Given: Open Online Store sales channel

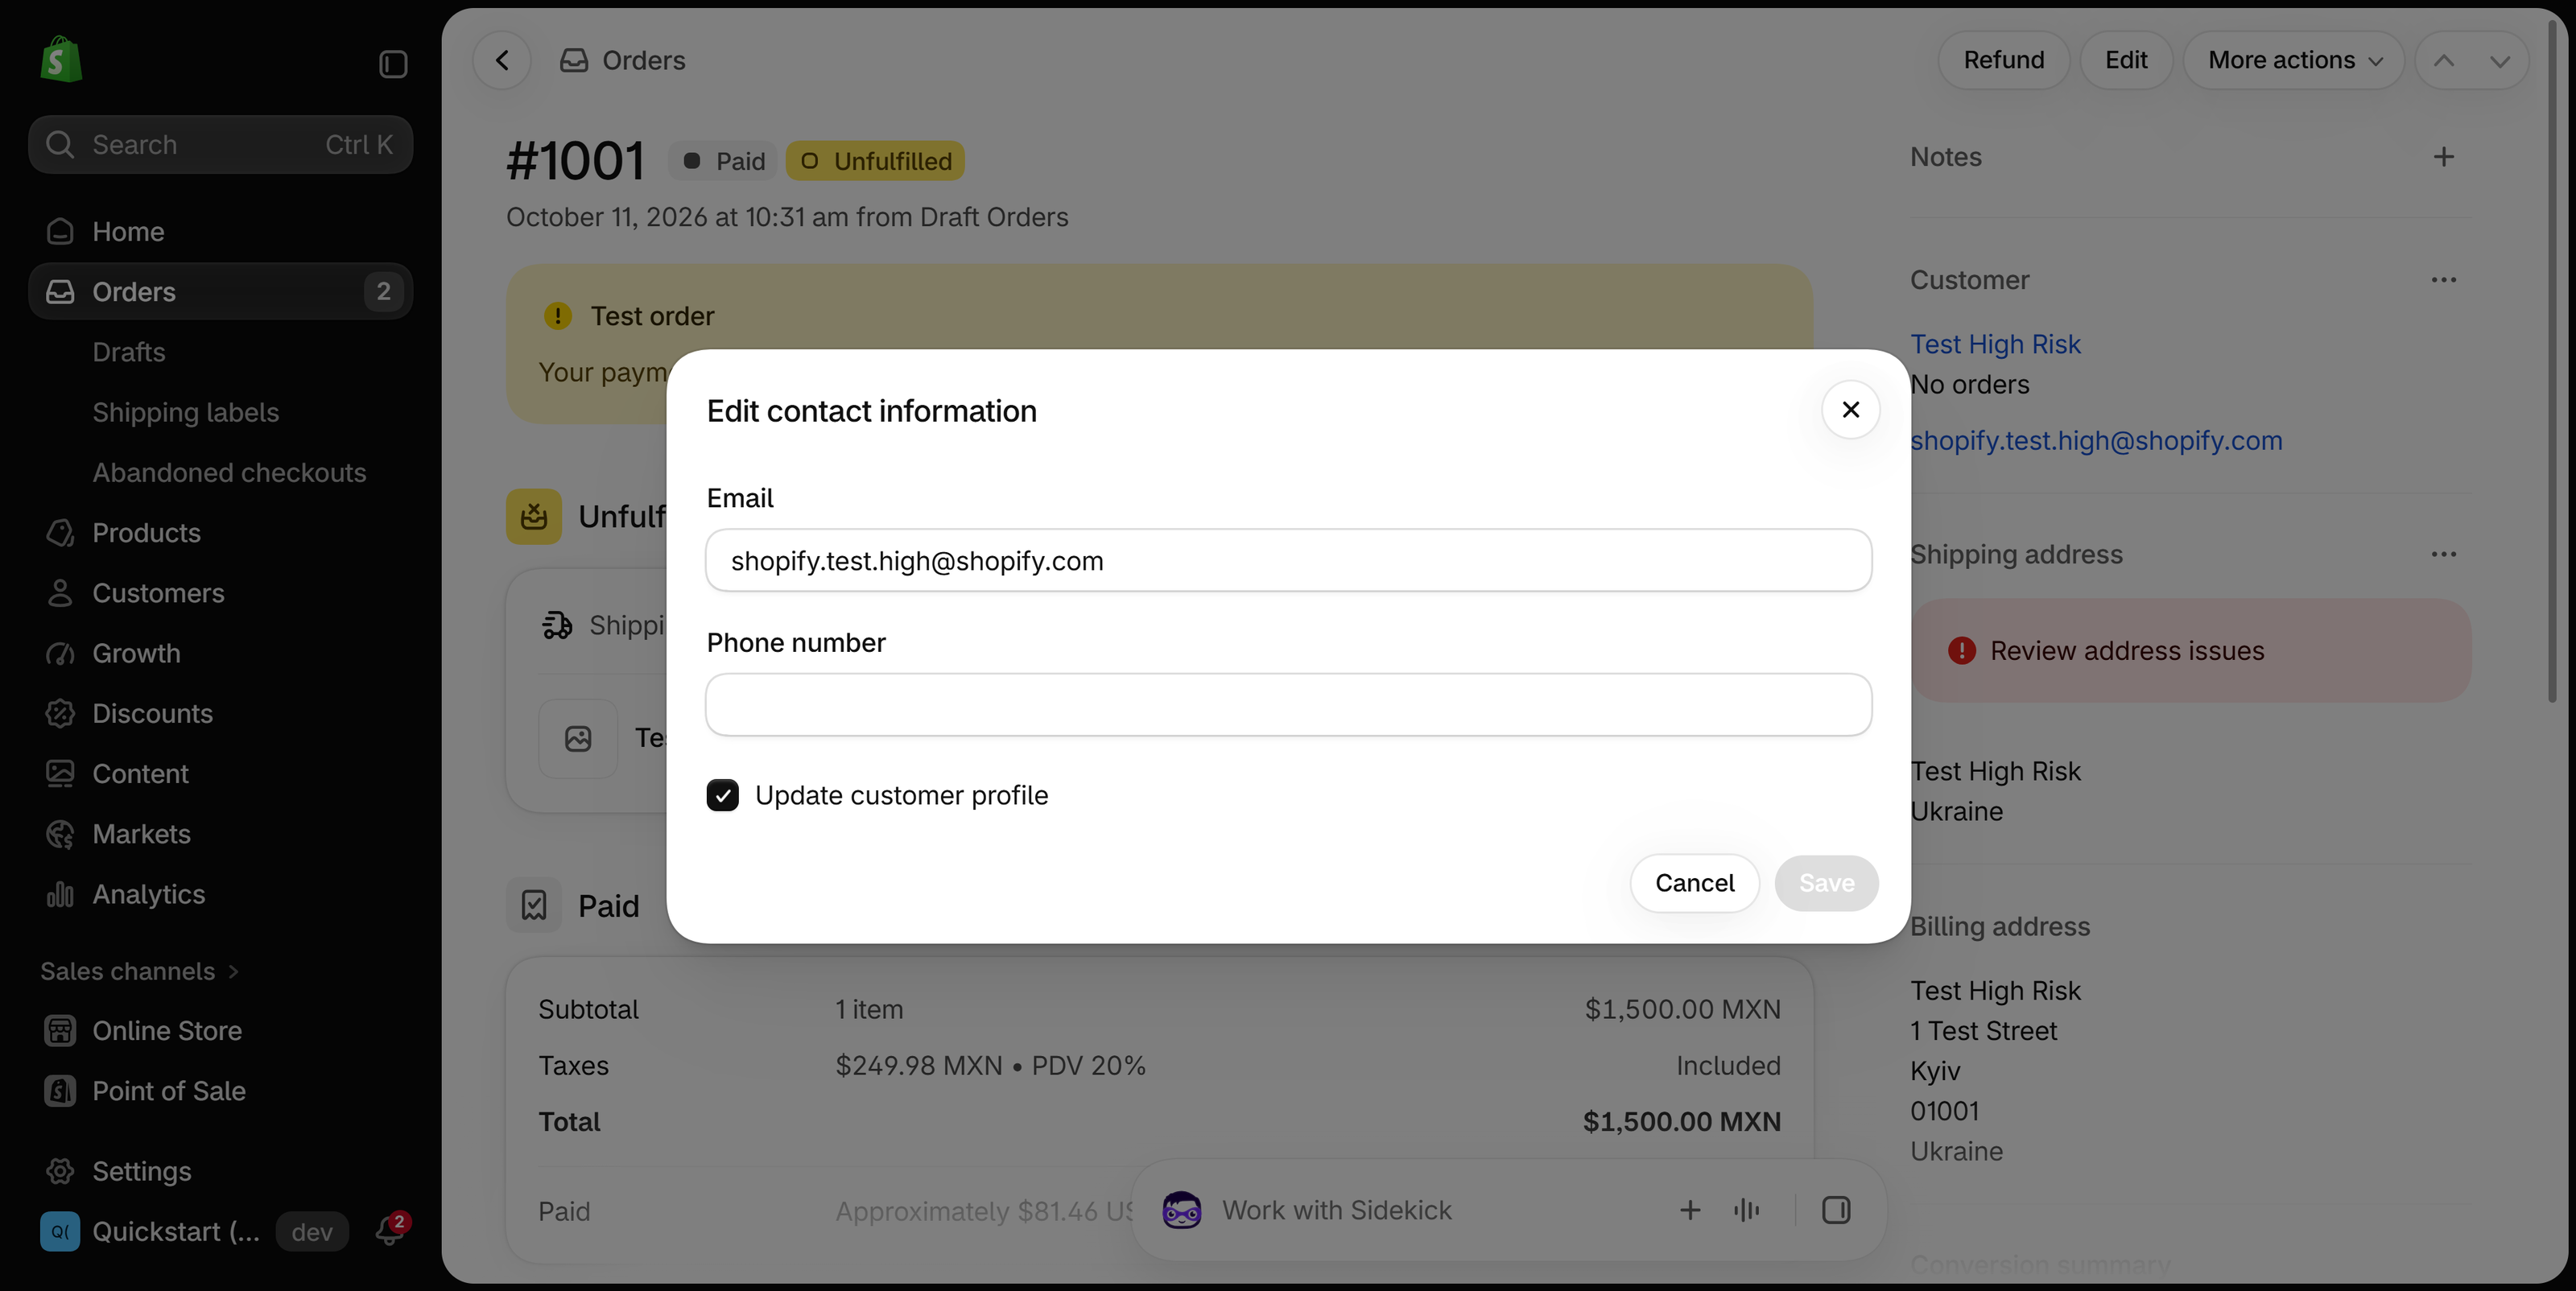Looking at the screenshot, I should 220,1030.
